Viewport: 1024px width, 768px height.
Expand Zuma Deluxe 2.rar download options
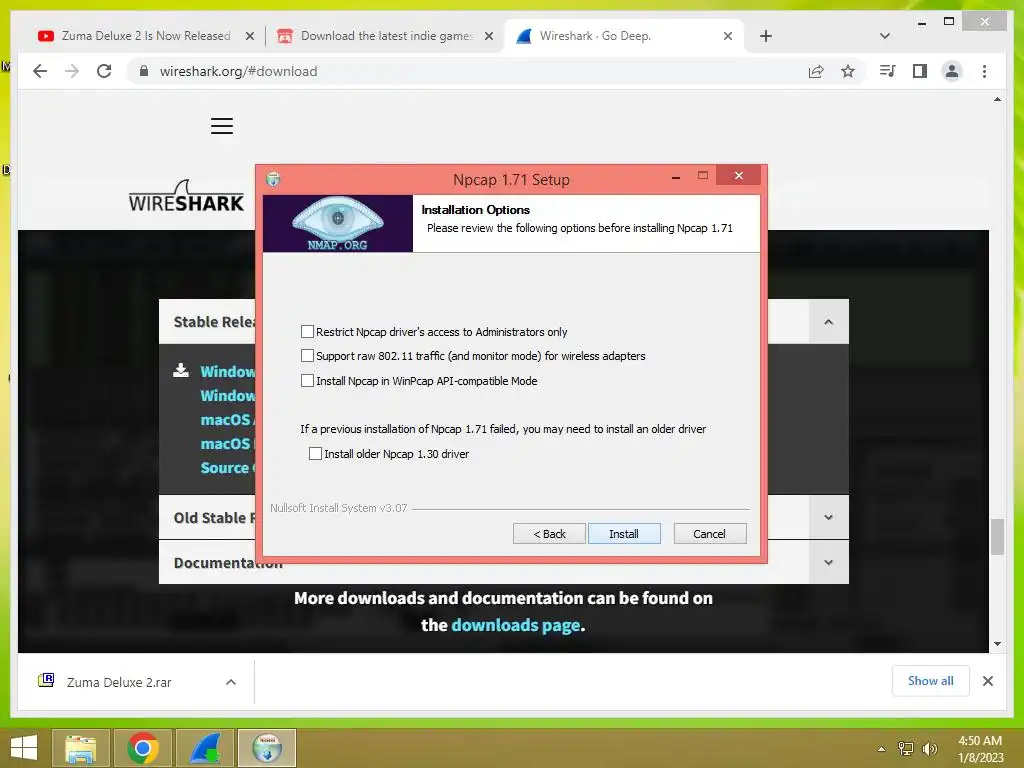pos(231,682)
